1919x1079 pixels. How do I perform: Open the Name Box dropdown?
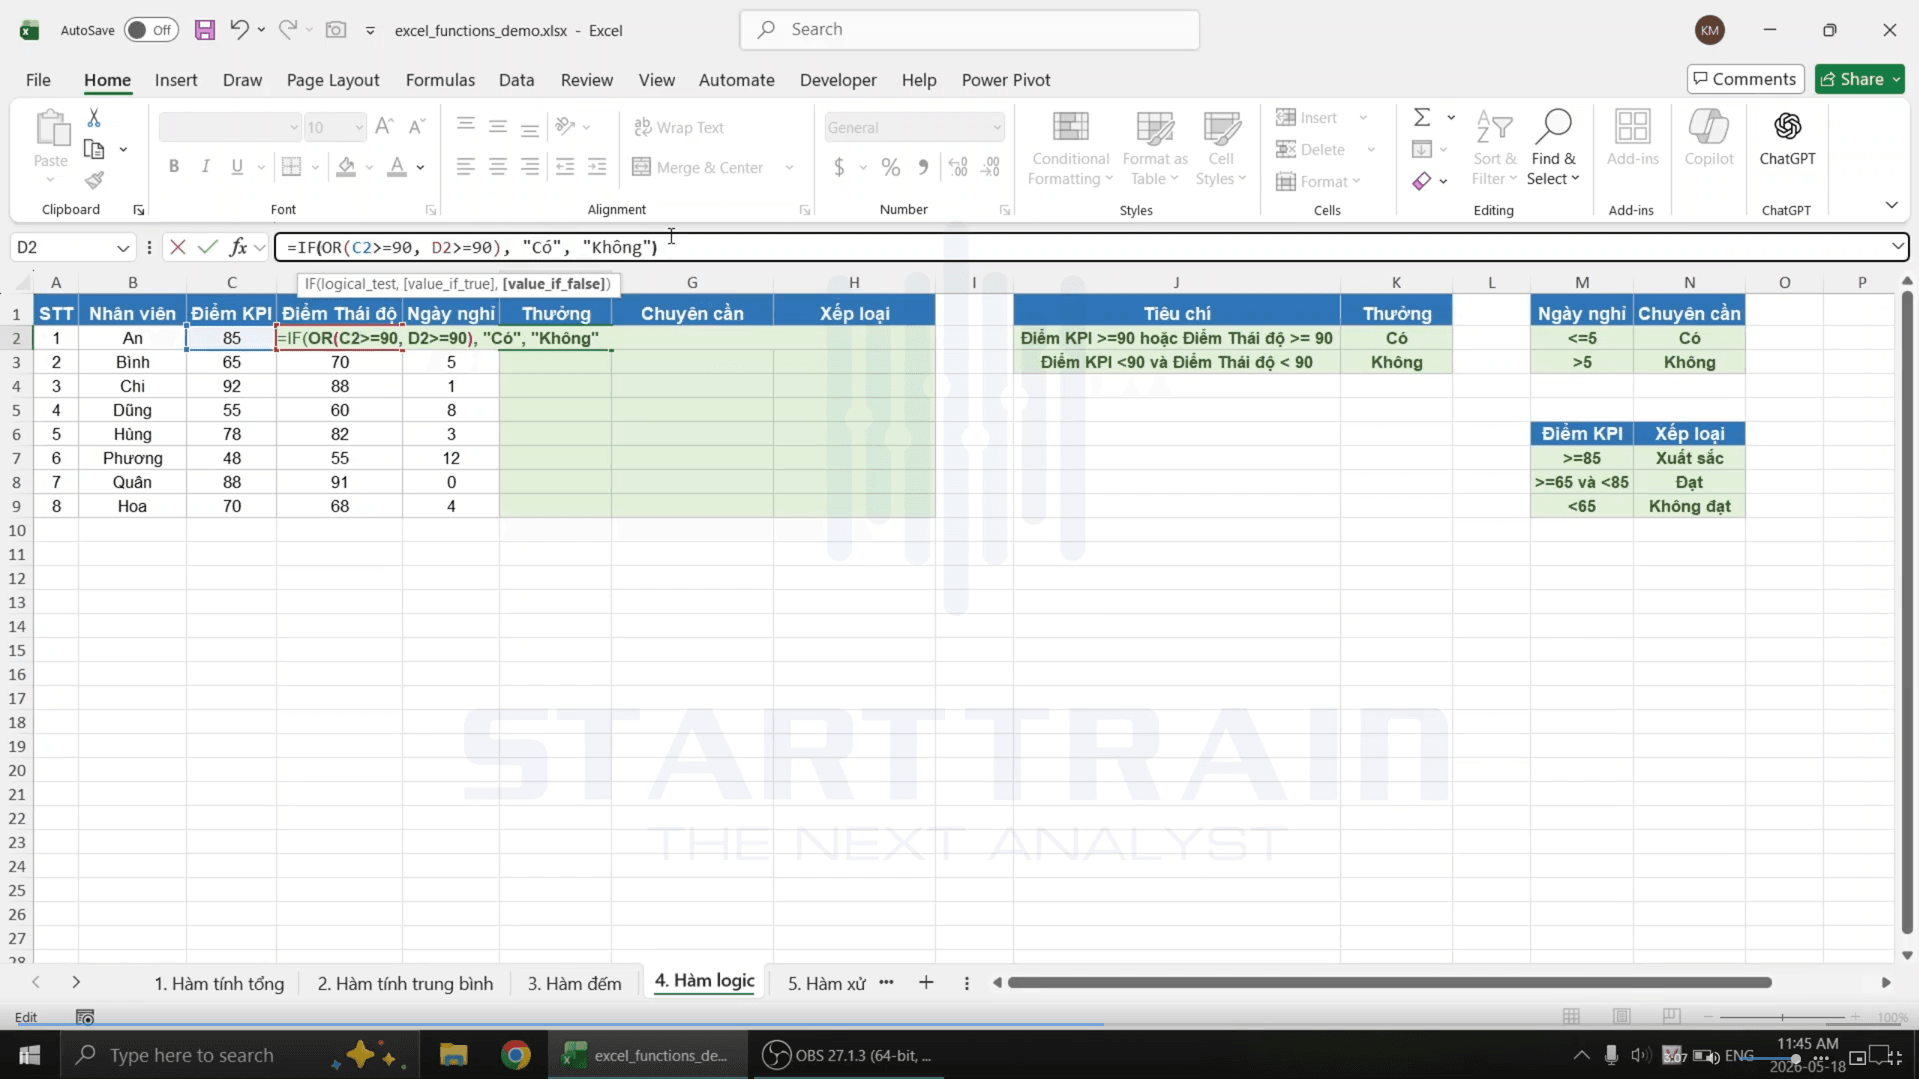point(122,247)
